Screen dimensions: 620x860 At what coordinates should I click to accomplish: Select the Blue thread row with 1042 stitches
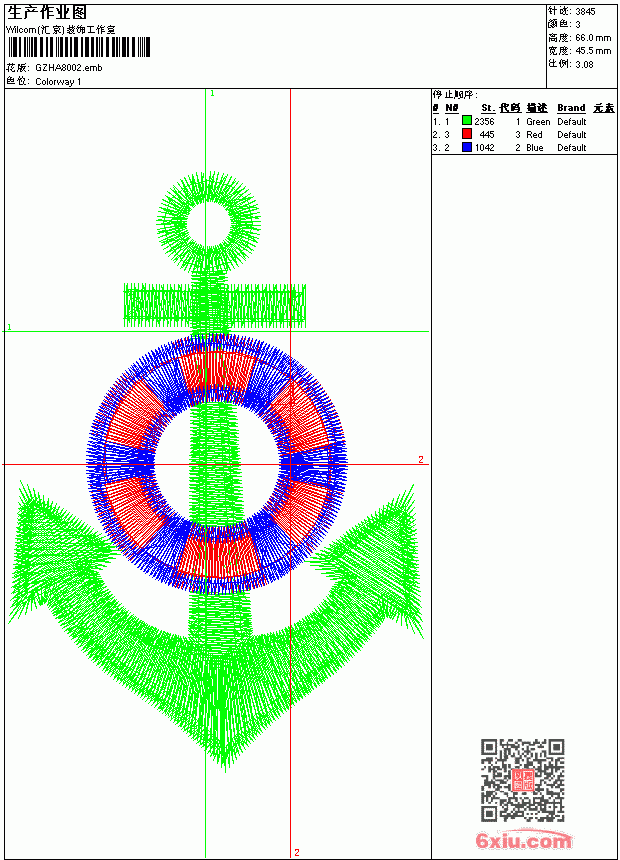tap(524, 148)
